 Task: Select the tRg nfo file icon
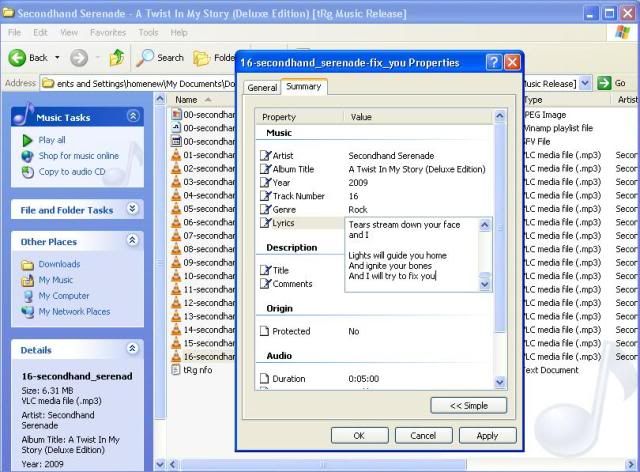(176, 370)
